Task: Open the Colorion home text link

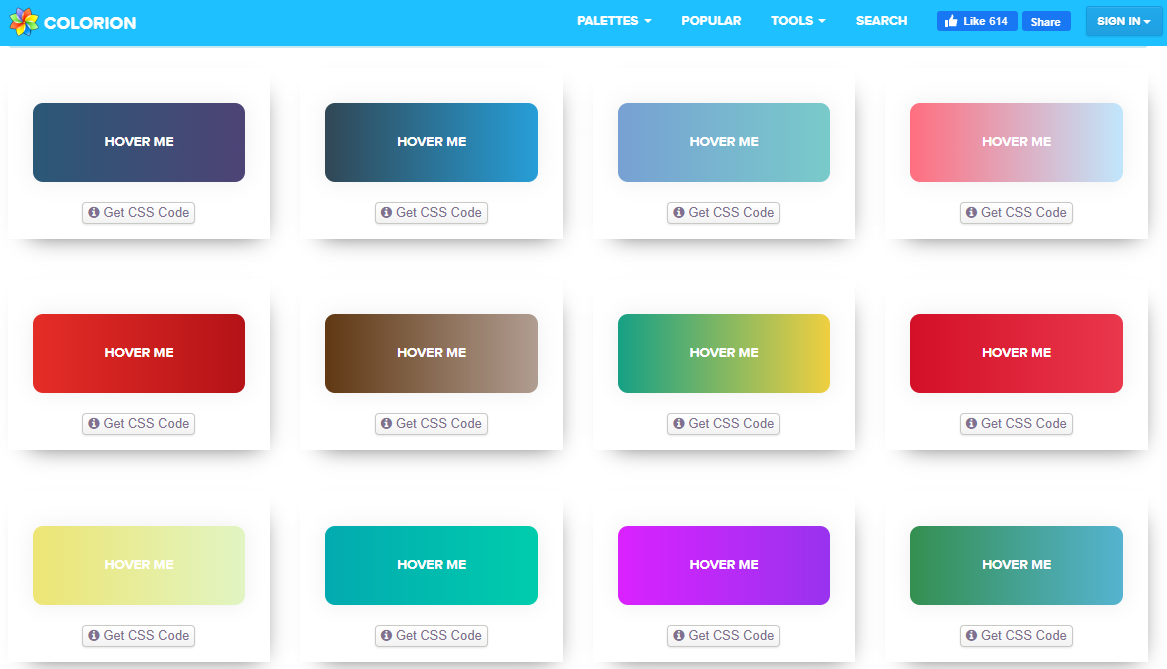Action: [x=90, y=23]
